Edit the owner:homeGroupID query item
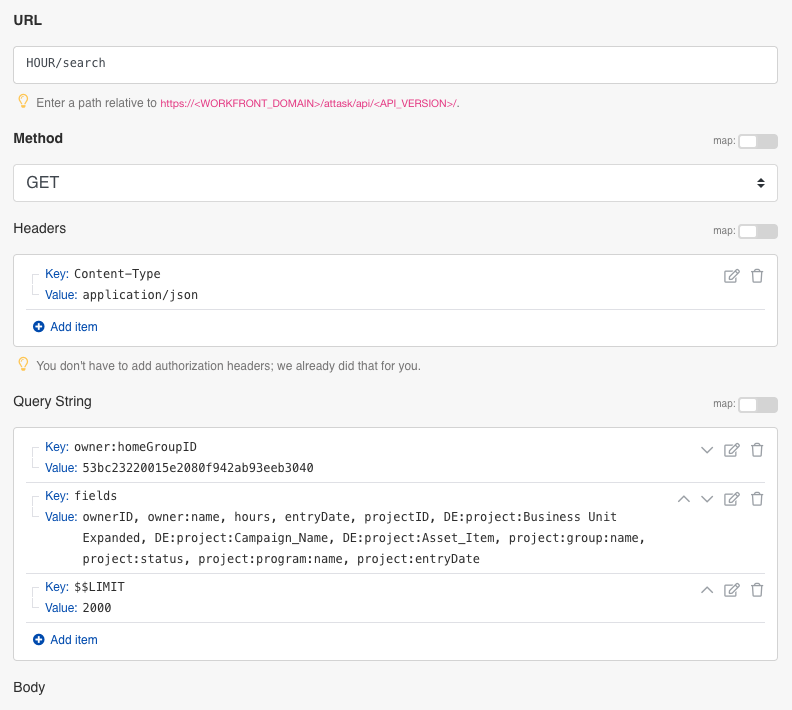 [x=731, y=450]
